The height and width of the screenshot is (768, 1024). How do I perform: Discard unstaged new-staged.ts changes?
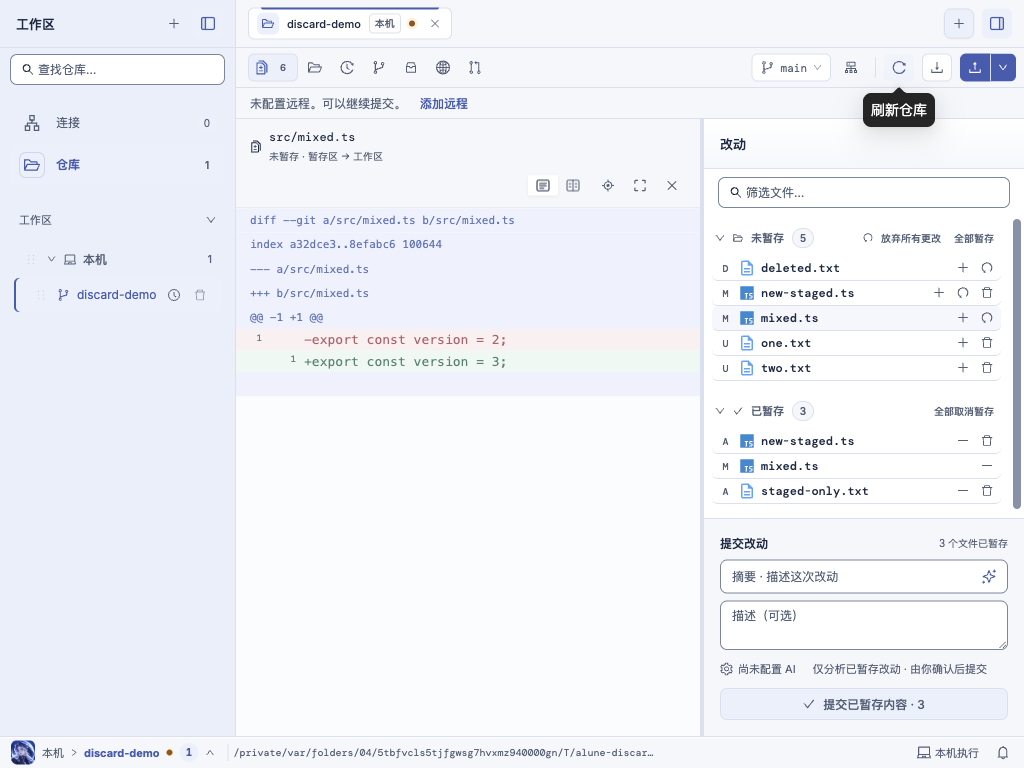[x=963, y=293]
